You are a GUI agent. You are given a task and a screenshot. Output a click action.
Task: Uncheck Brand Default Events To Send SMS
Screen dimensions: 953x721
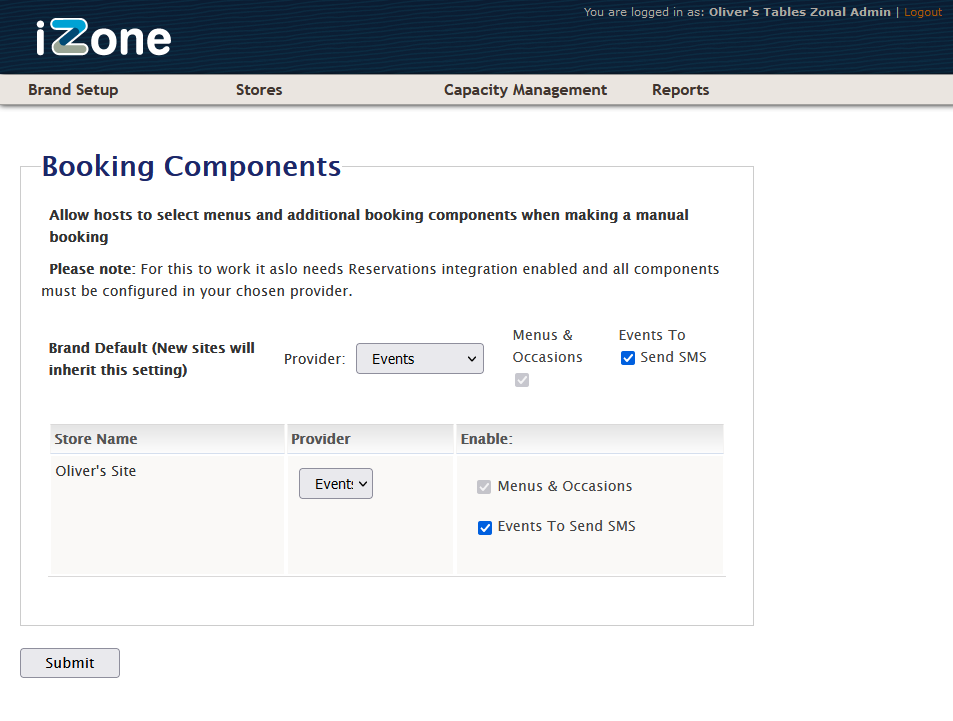[x=628, y=358]
